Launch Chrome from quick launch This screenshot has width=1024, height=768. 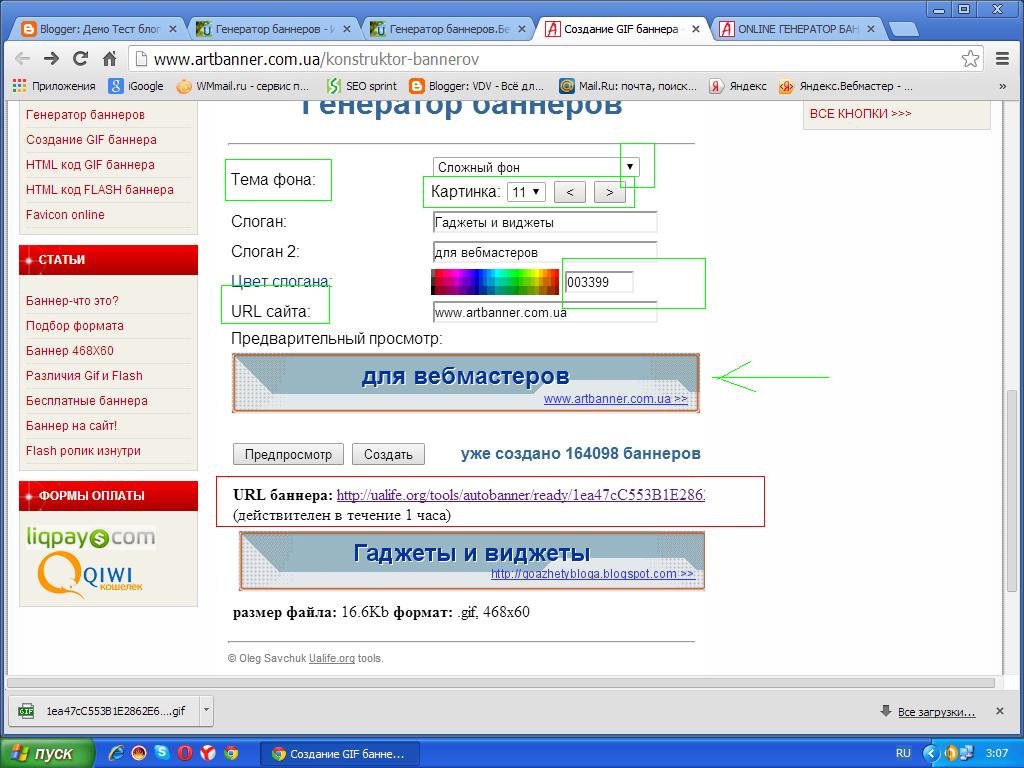coord(231,753)
